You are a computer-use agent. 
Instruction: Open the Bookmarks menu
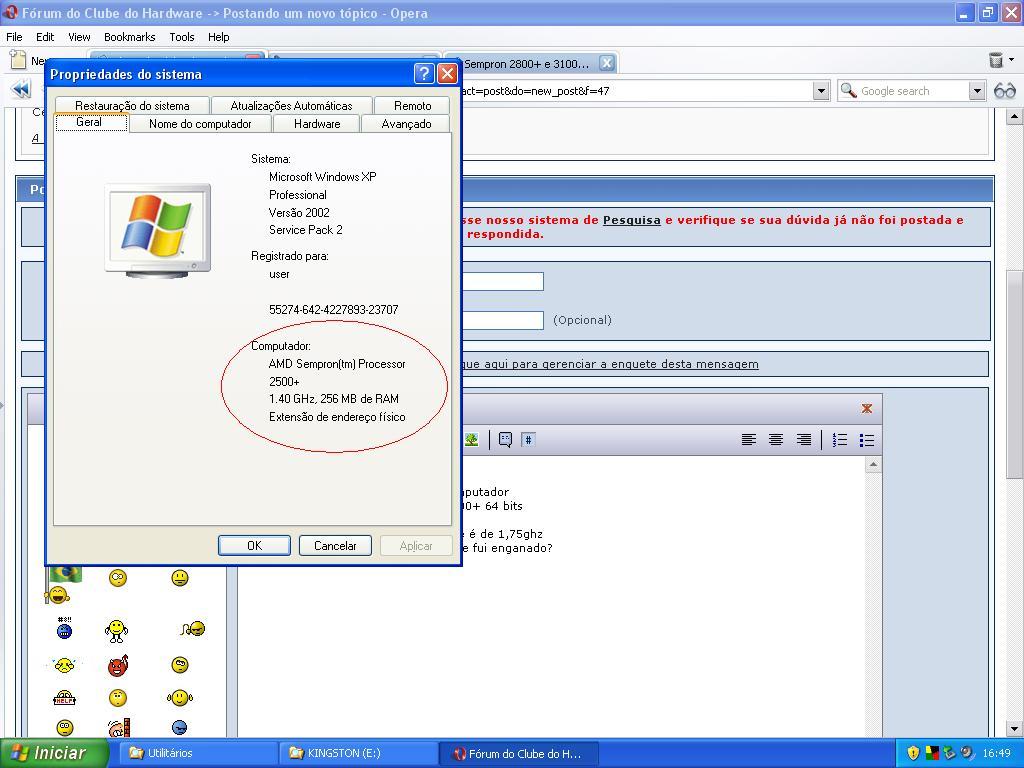[129, 37]
